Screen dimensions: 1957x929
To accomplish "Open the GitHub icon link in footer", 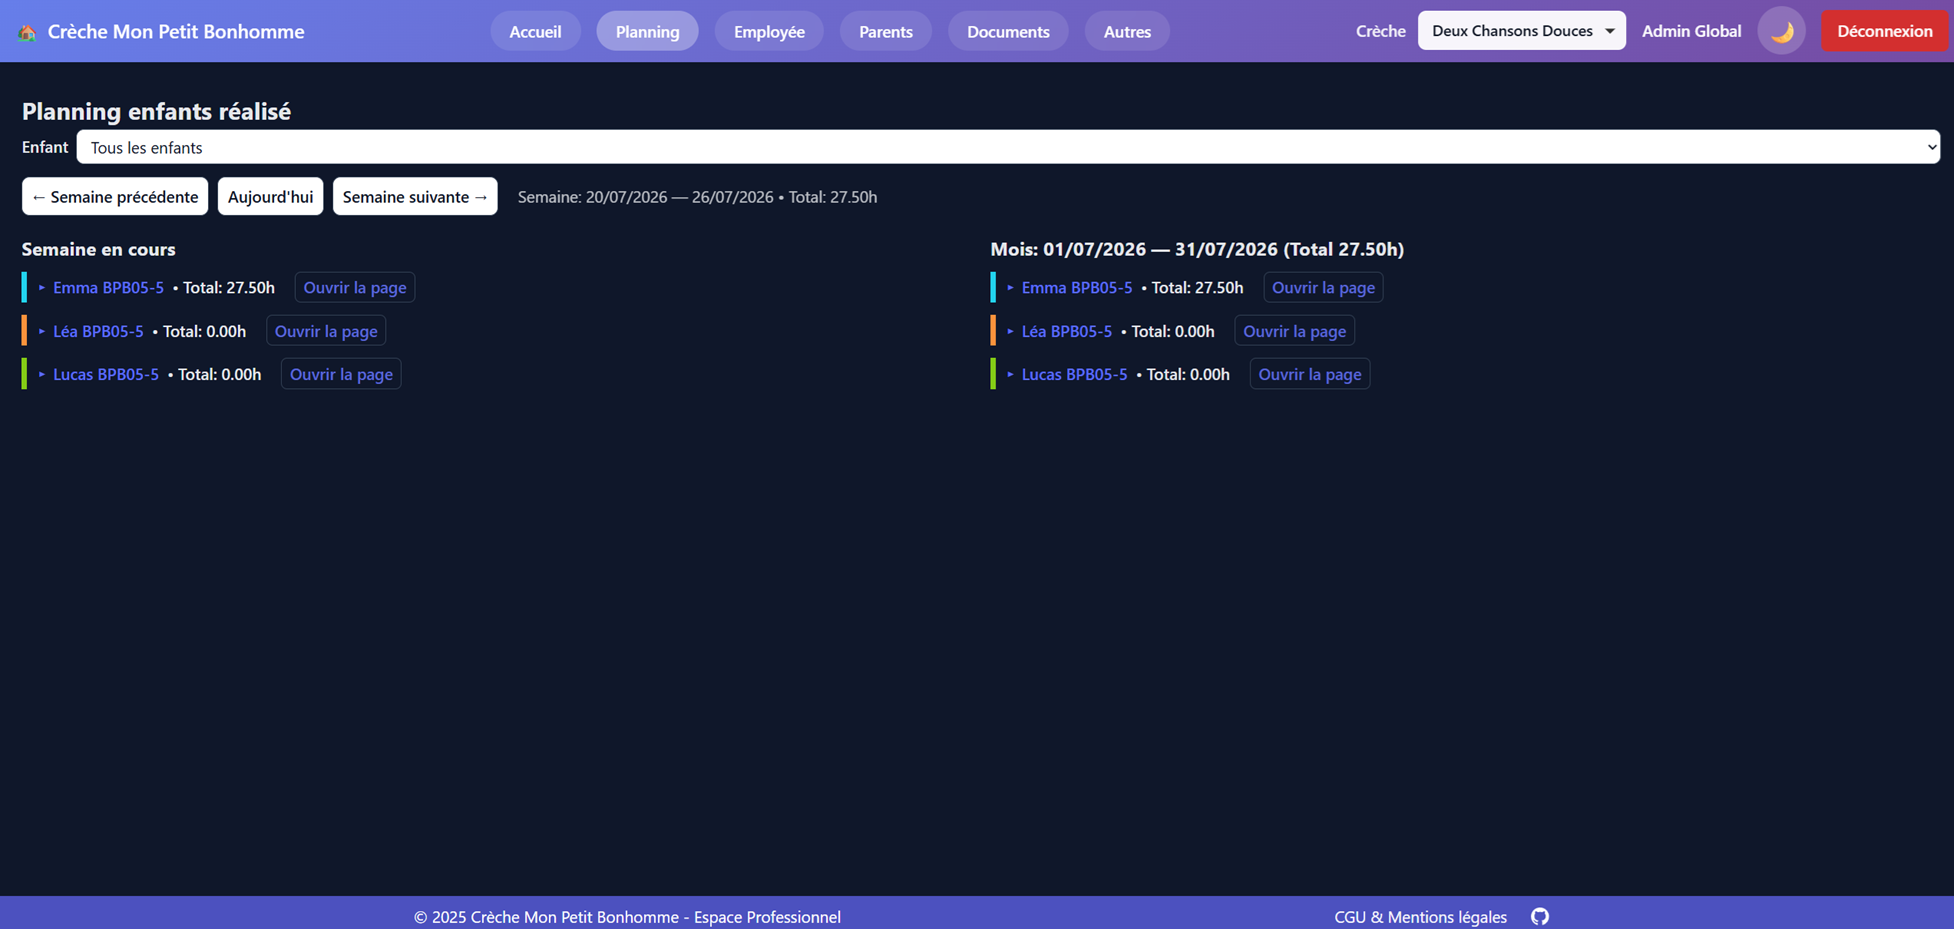I will click(1542, 917).
